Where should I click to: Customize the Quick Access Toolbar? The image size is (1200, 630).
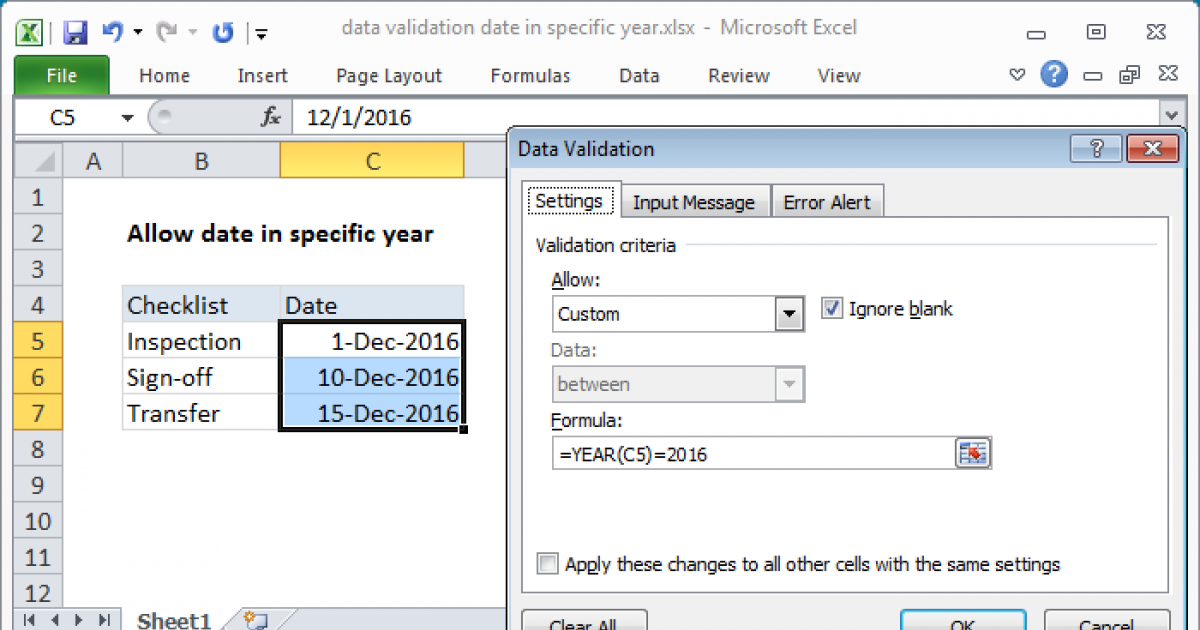click(260, 33)
